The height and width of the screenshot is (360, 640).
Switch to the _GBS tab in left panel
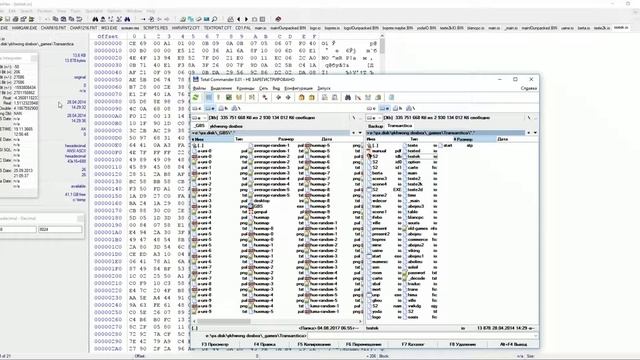(x=199, y=126)
